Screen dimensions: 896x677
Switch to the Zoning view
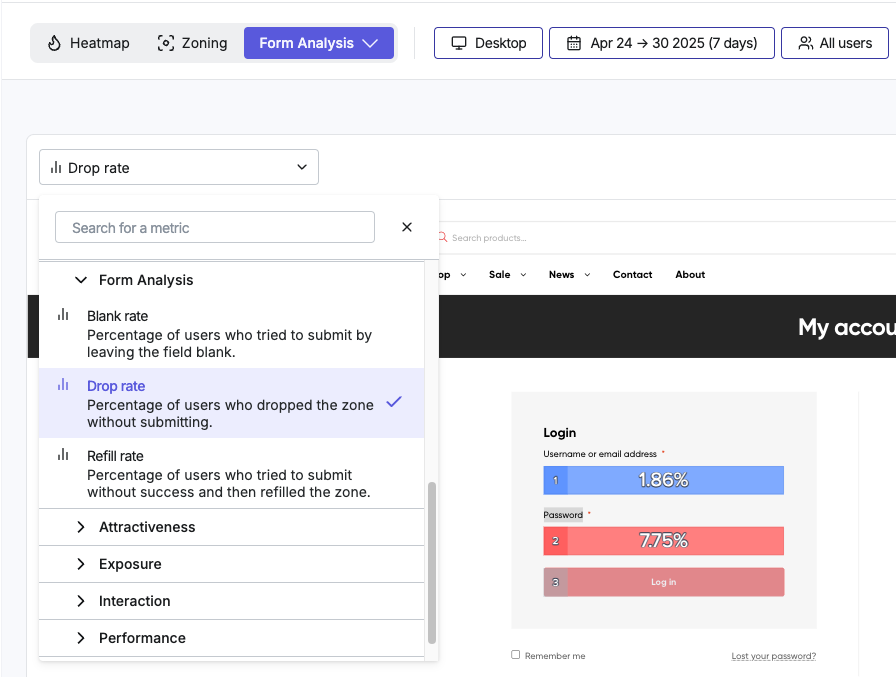click(x=192, y=43)
